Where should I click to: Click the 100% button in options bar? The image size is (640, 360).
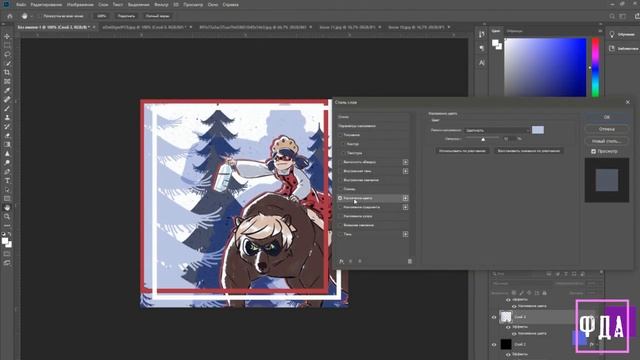pos(101,16)
